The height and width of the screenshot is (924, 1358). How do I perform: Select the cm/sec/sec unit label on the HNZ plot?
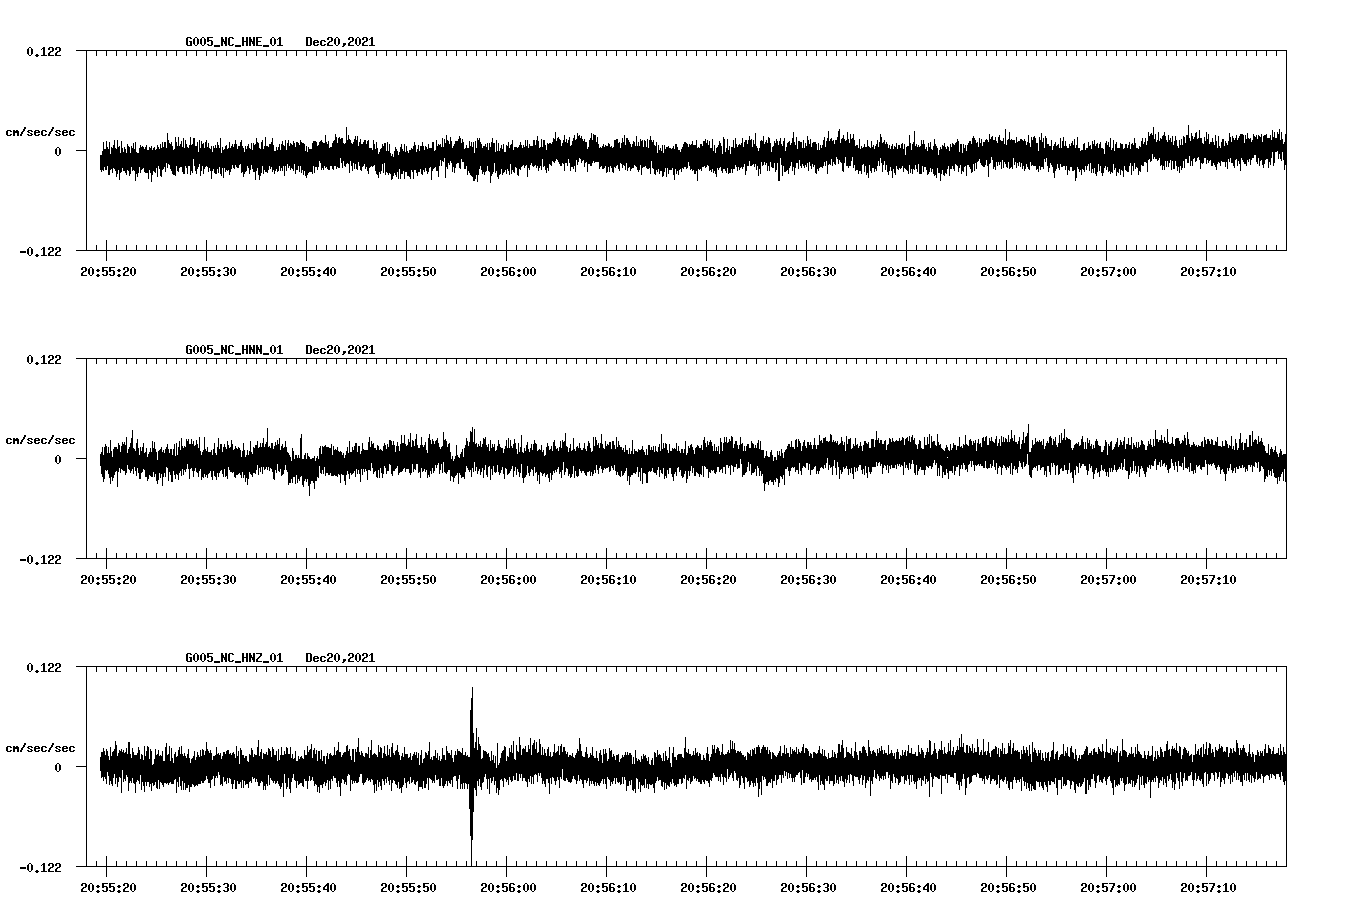[40, 748]
